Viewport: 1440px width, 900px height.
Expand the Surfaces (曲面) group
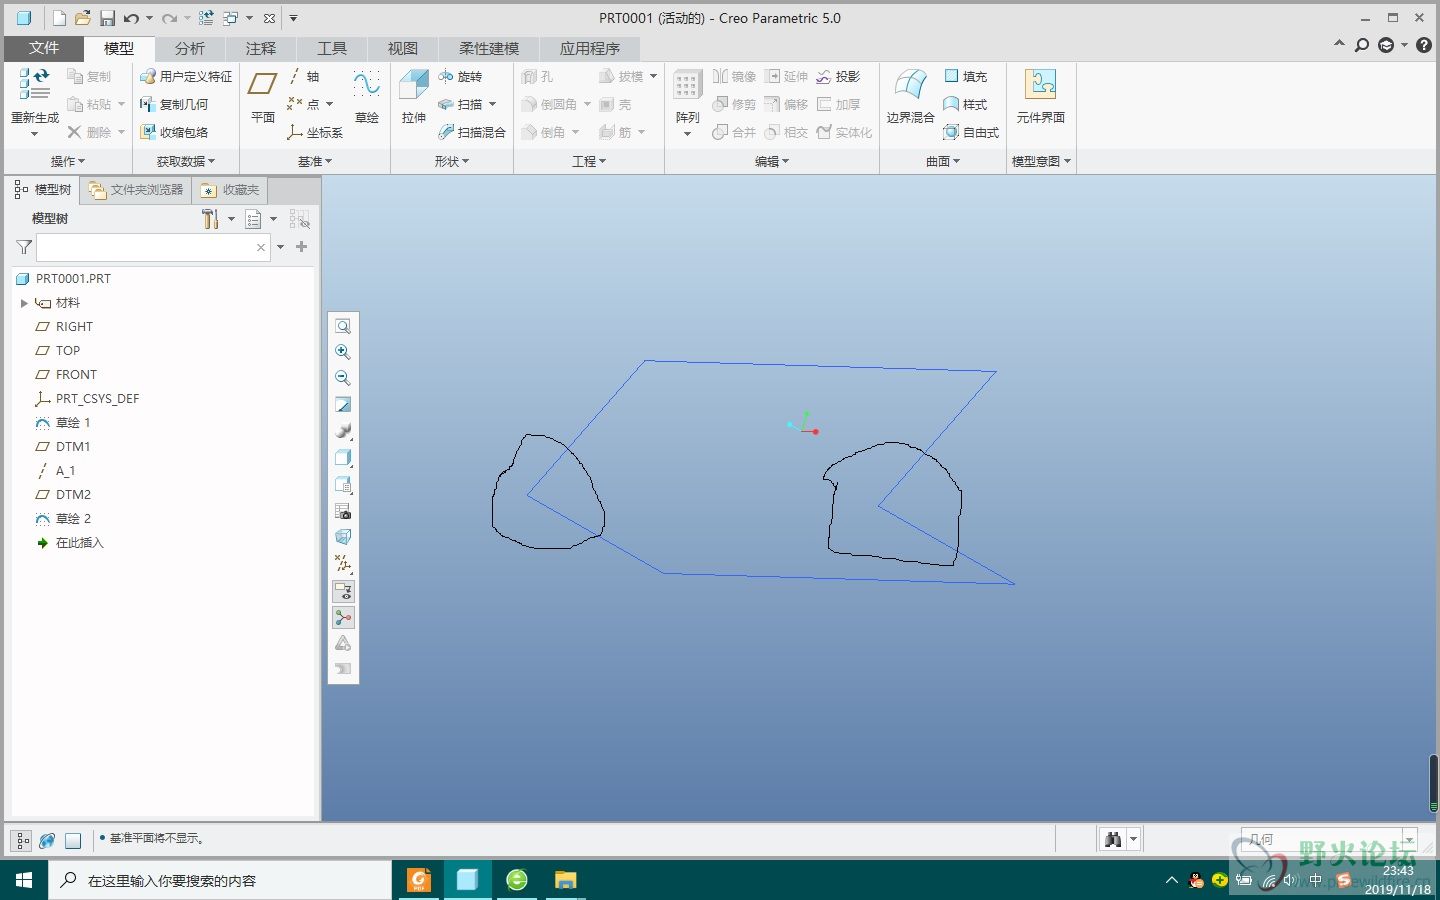943,161
